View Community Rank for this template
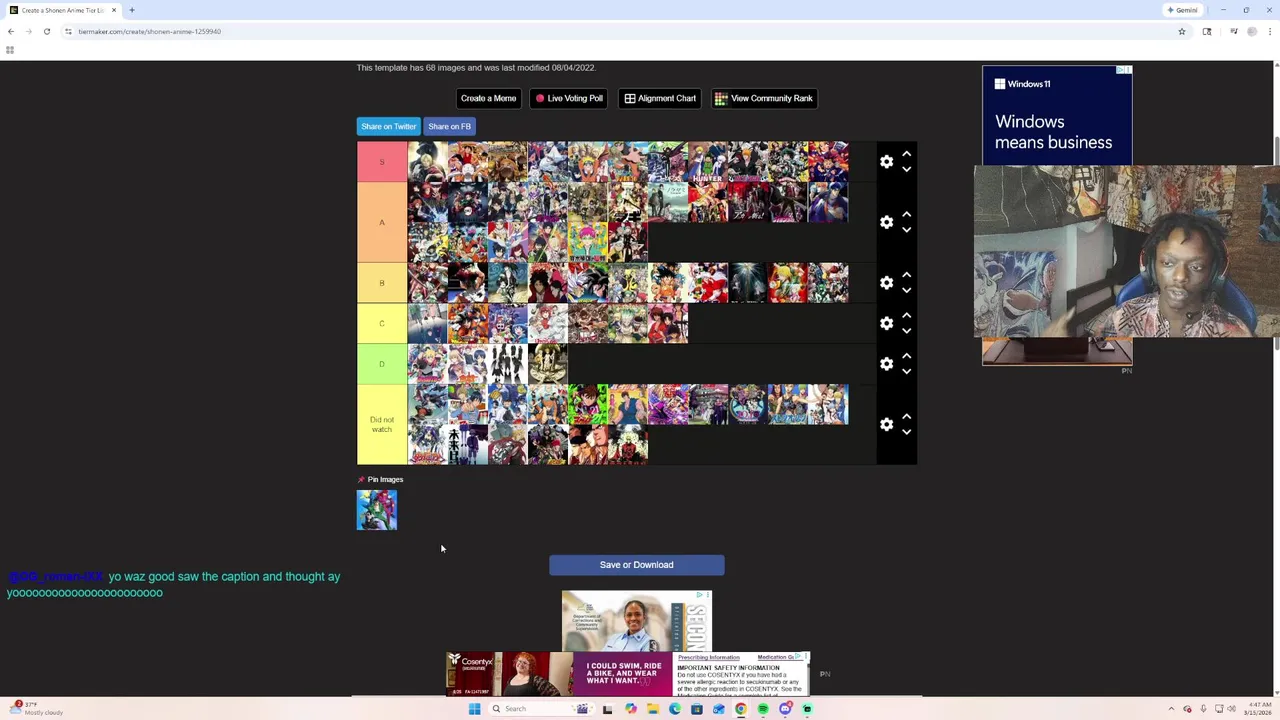 pos(764,98)
